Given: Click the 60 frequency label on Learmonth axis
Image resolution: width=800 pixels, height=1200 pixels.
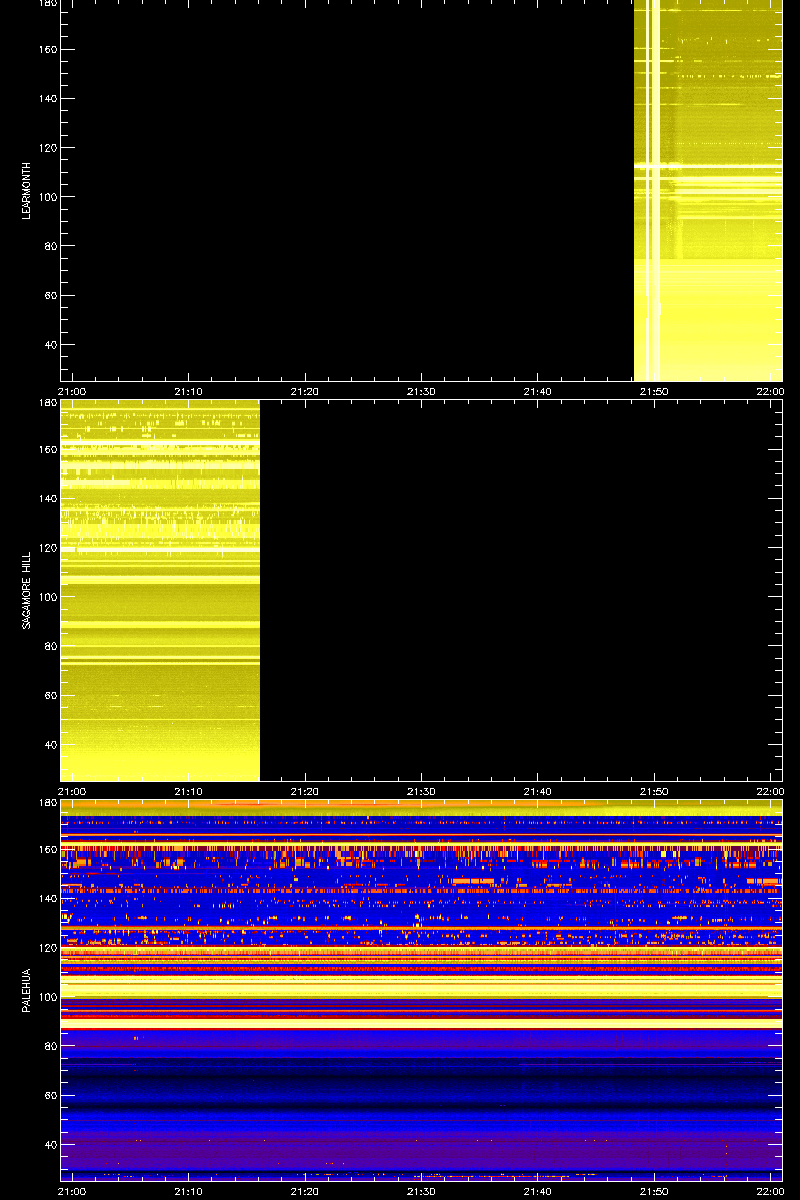Looking at the screenshot, I should pos(50,296).
